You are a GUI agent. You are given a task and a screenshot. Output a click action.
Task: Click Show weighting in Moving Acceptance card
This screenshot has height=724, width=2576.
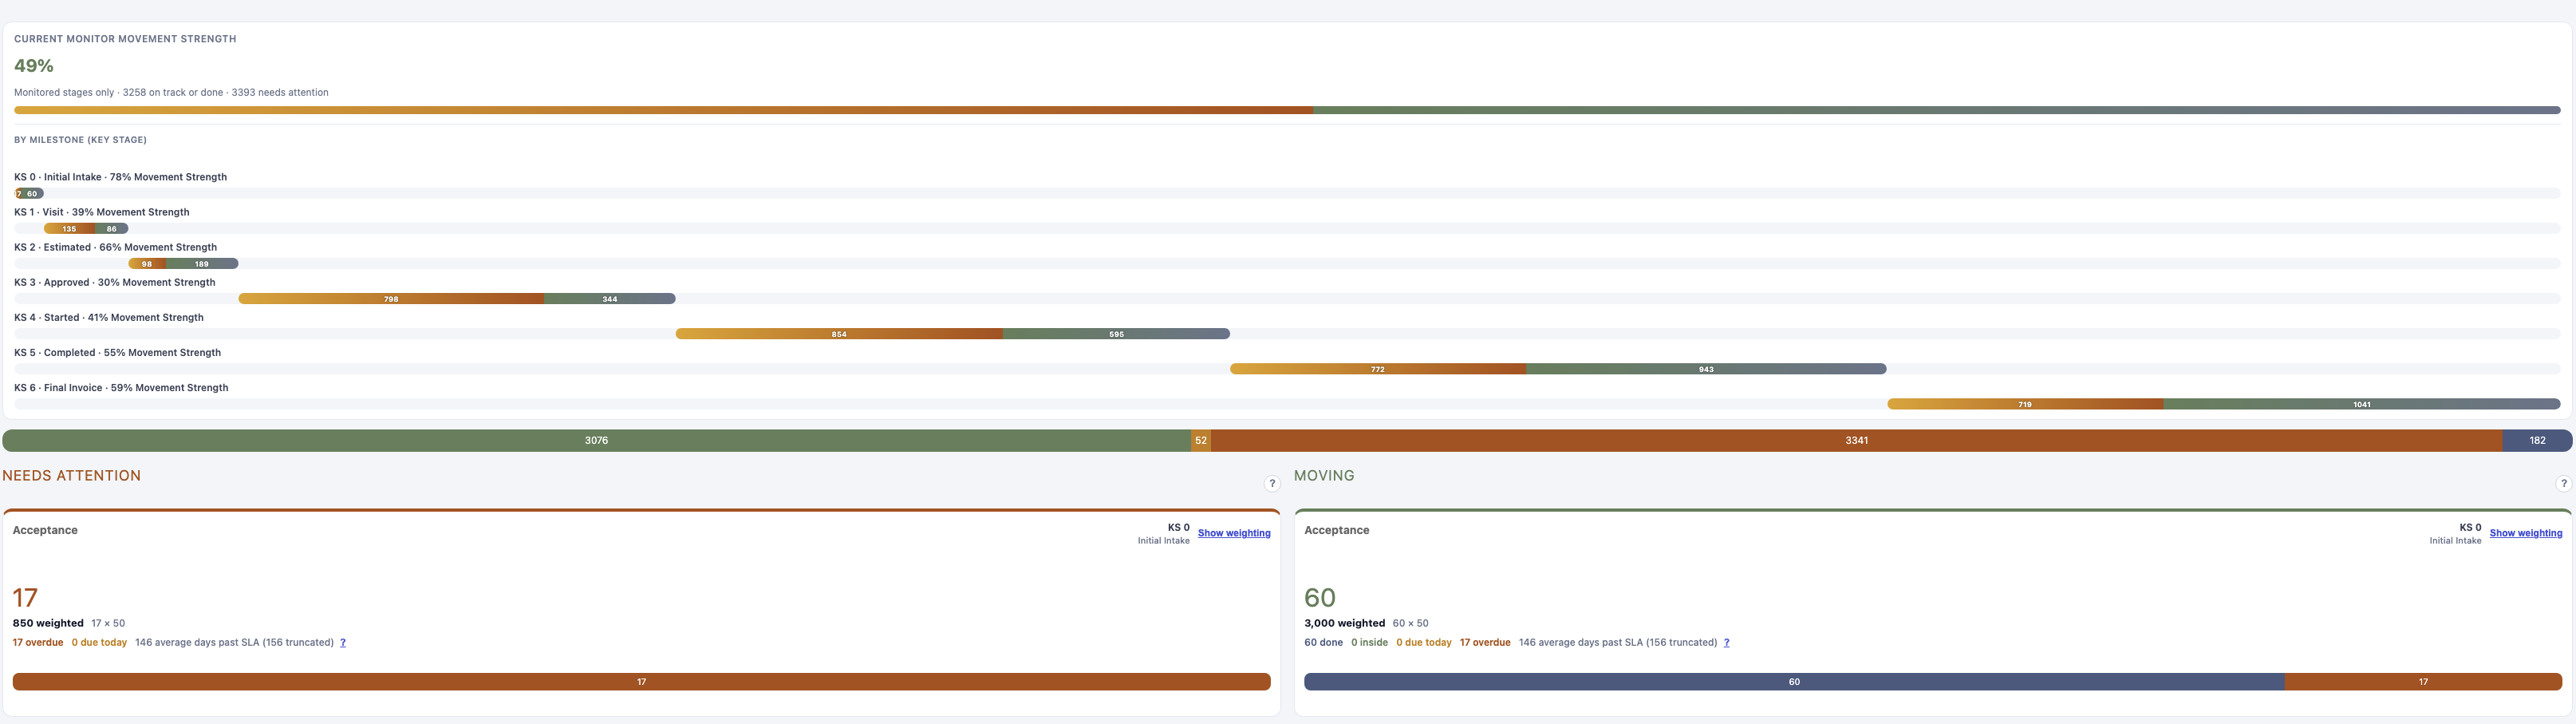pos(2526,533)
